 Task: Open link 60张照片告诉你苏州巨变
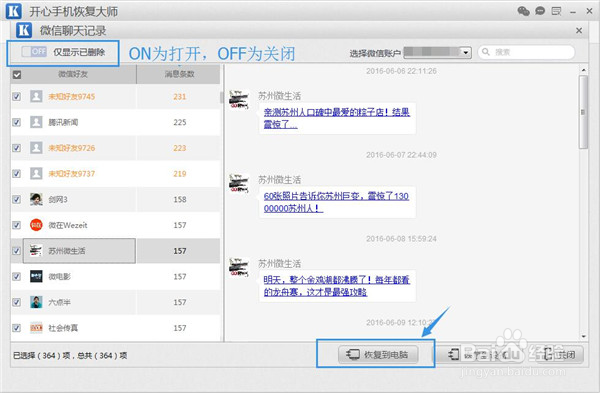(x=336, y=202)
